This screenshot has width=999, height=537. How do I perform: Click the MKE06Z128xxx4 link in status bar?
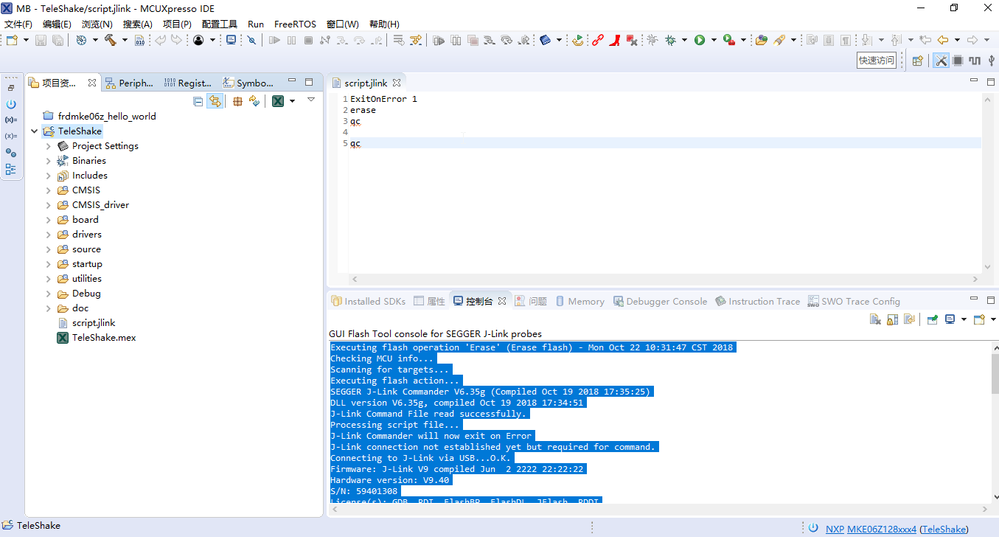[x=882, y=529]
